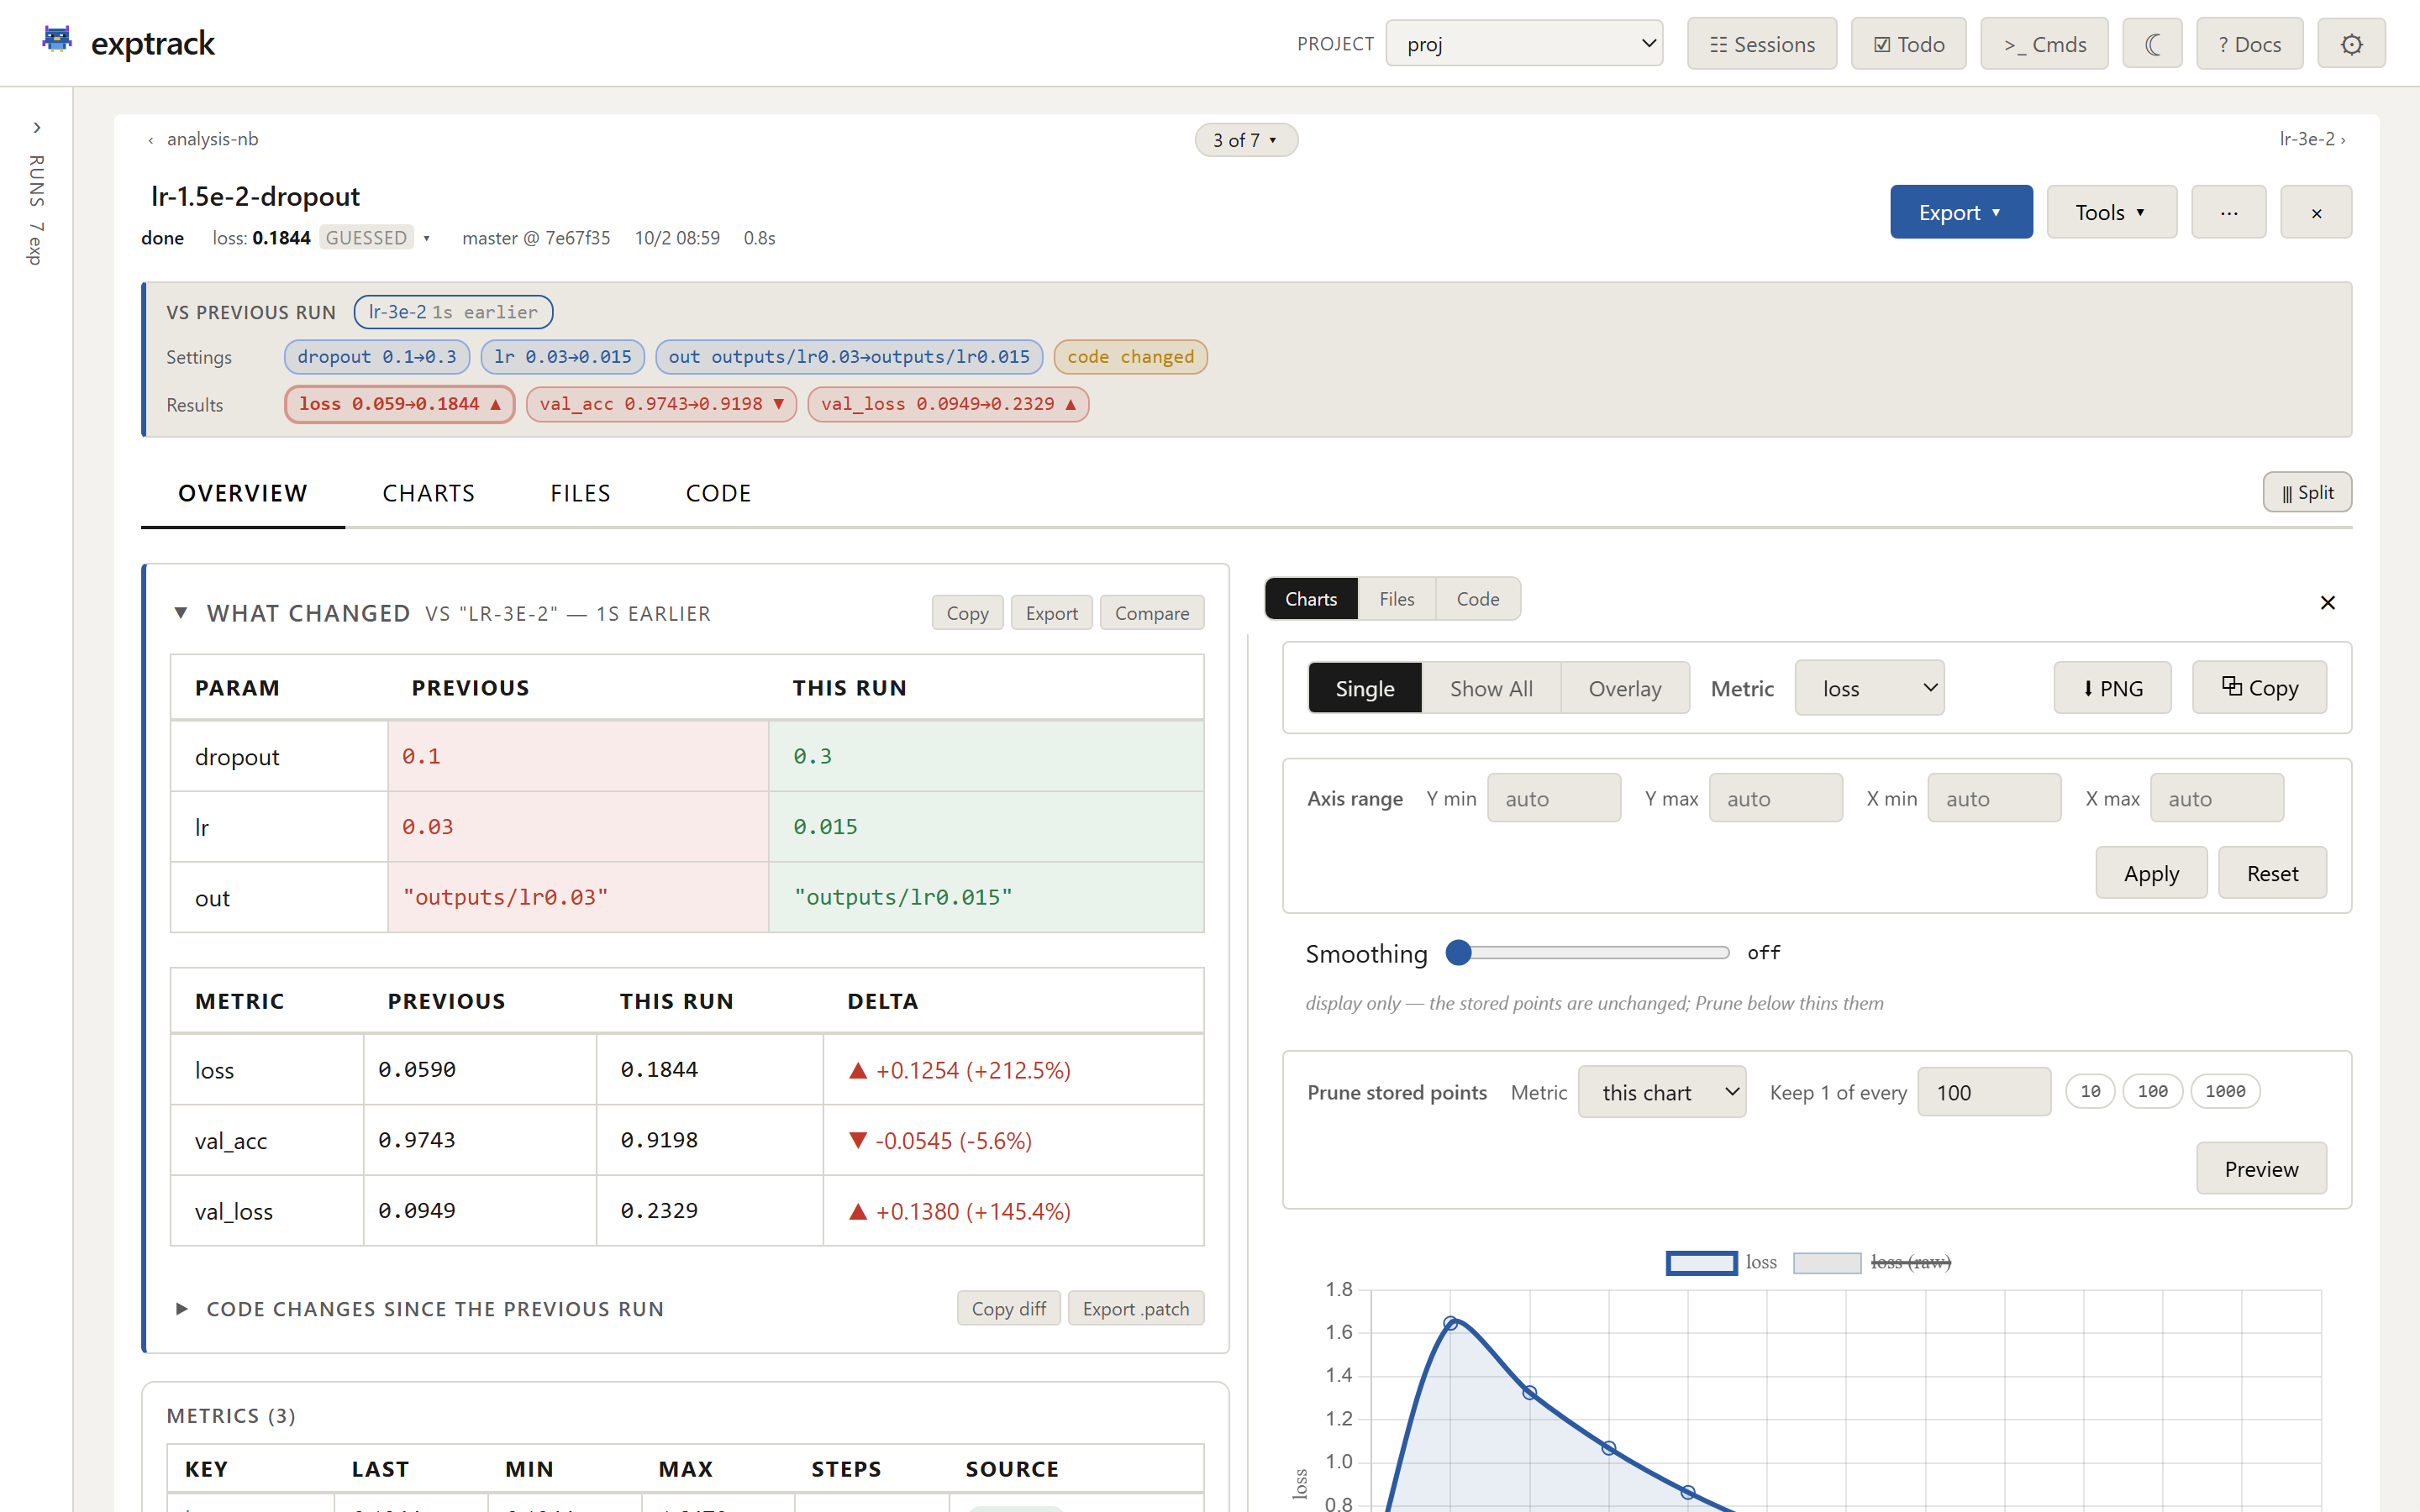Click the Y min input field
The height and width of the screenshot is (1512, 2420).
(1554, 798)
